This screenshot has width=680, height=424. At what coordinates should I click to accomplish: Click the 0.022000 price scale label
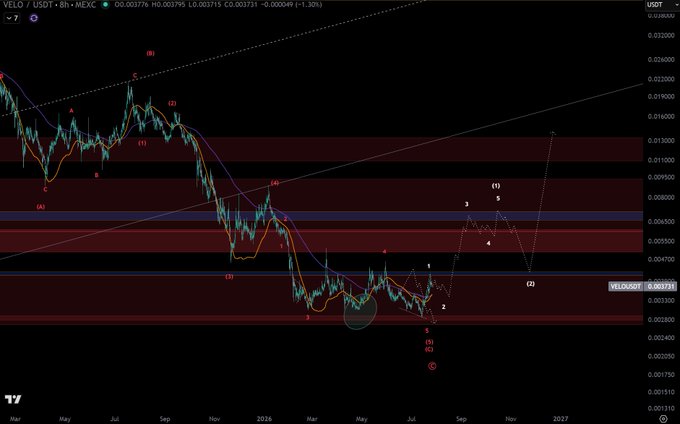[661, 79]
